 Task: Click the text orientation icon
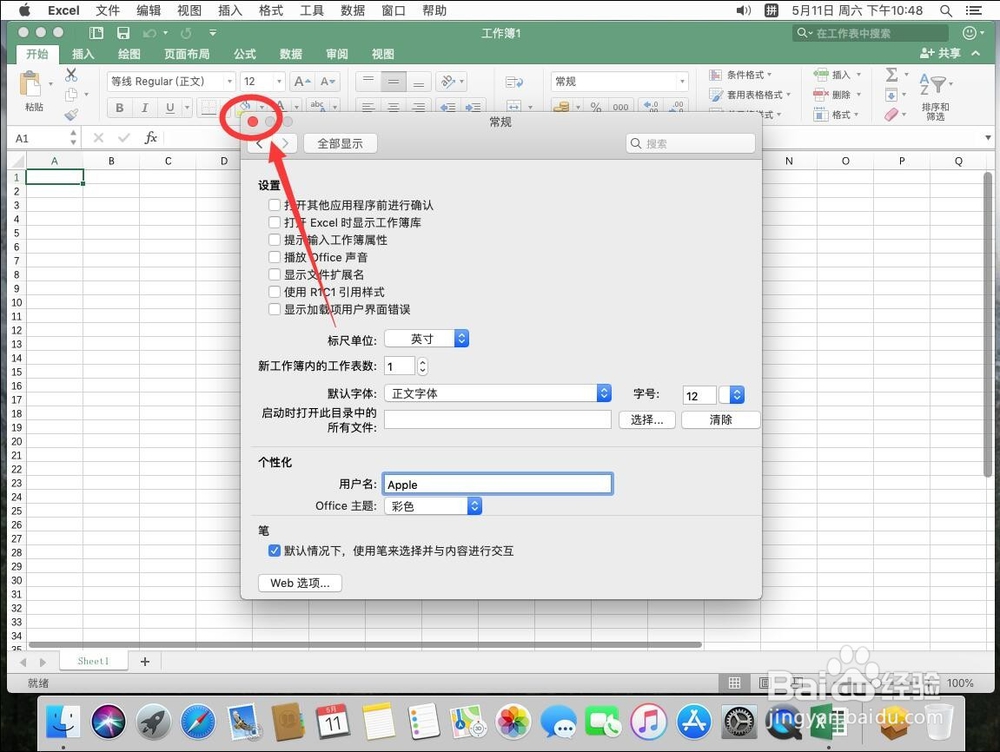point(448,82)
